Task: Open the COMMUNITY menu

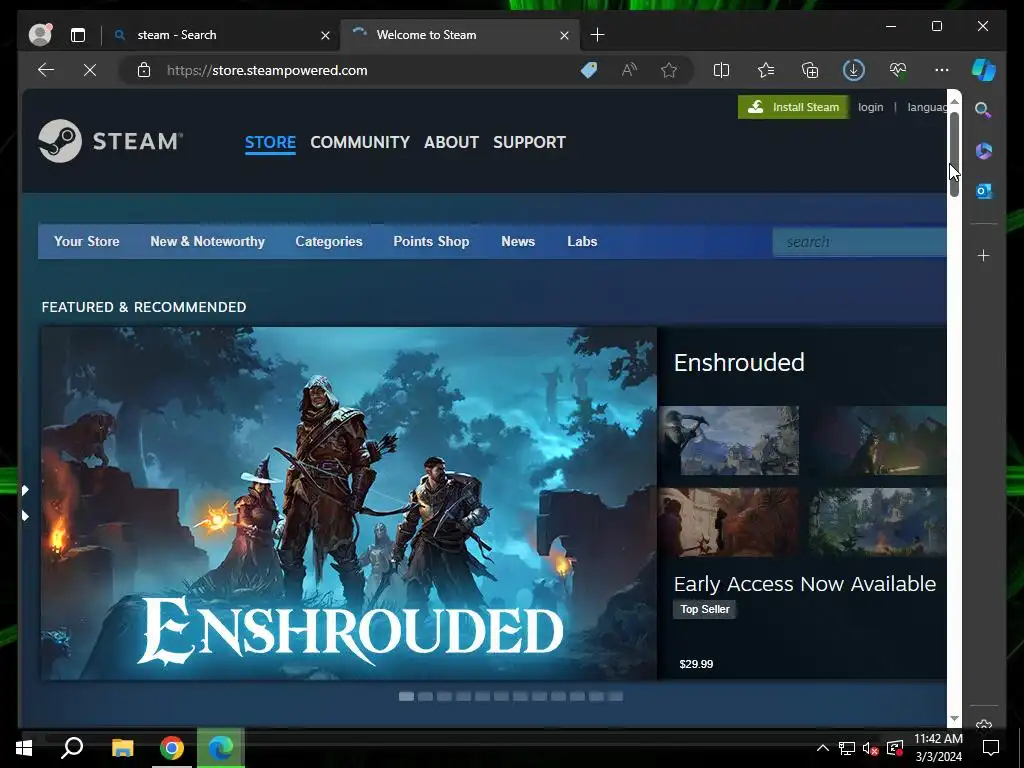Action: point(360,142)
